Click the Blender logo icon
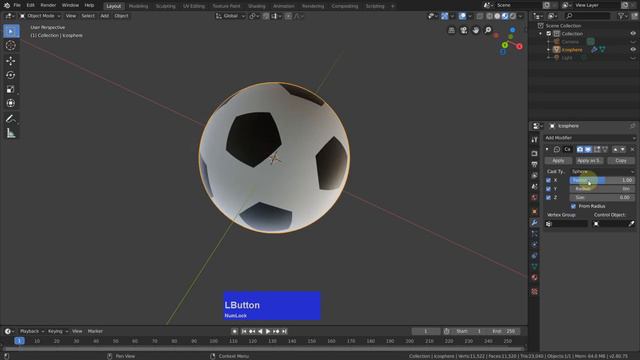 coord(7,5)
